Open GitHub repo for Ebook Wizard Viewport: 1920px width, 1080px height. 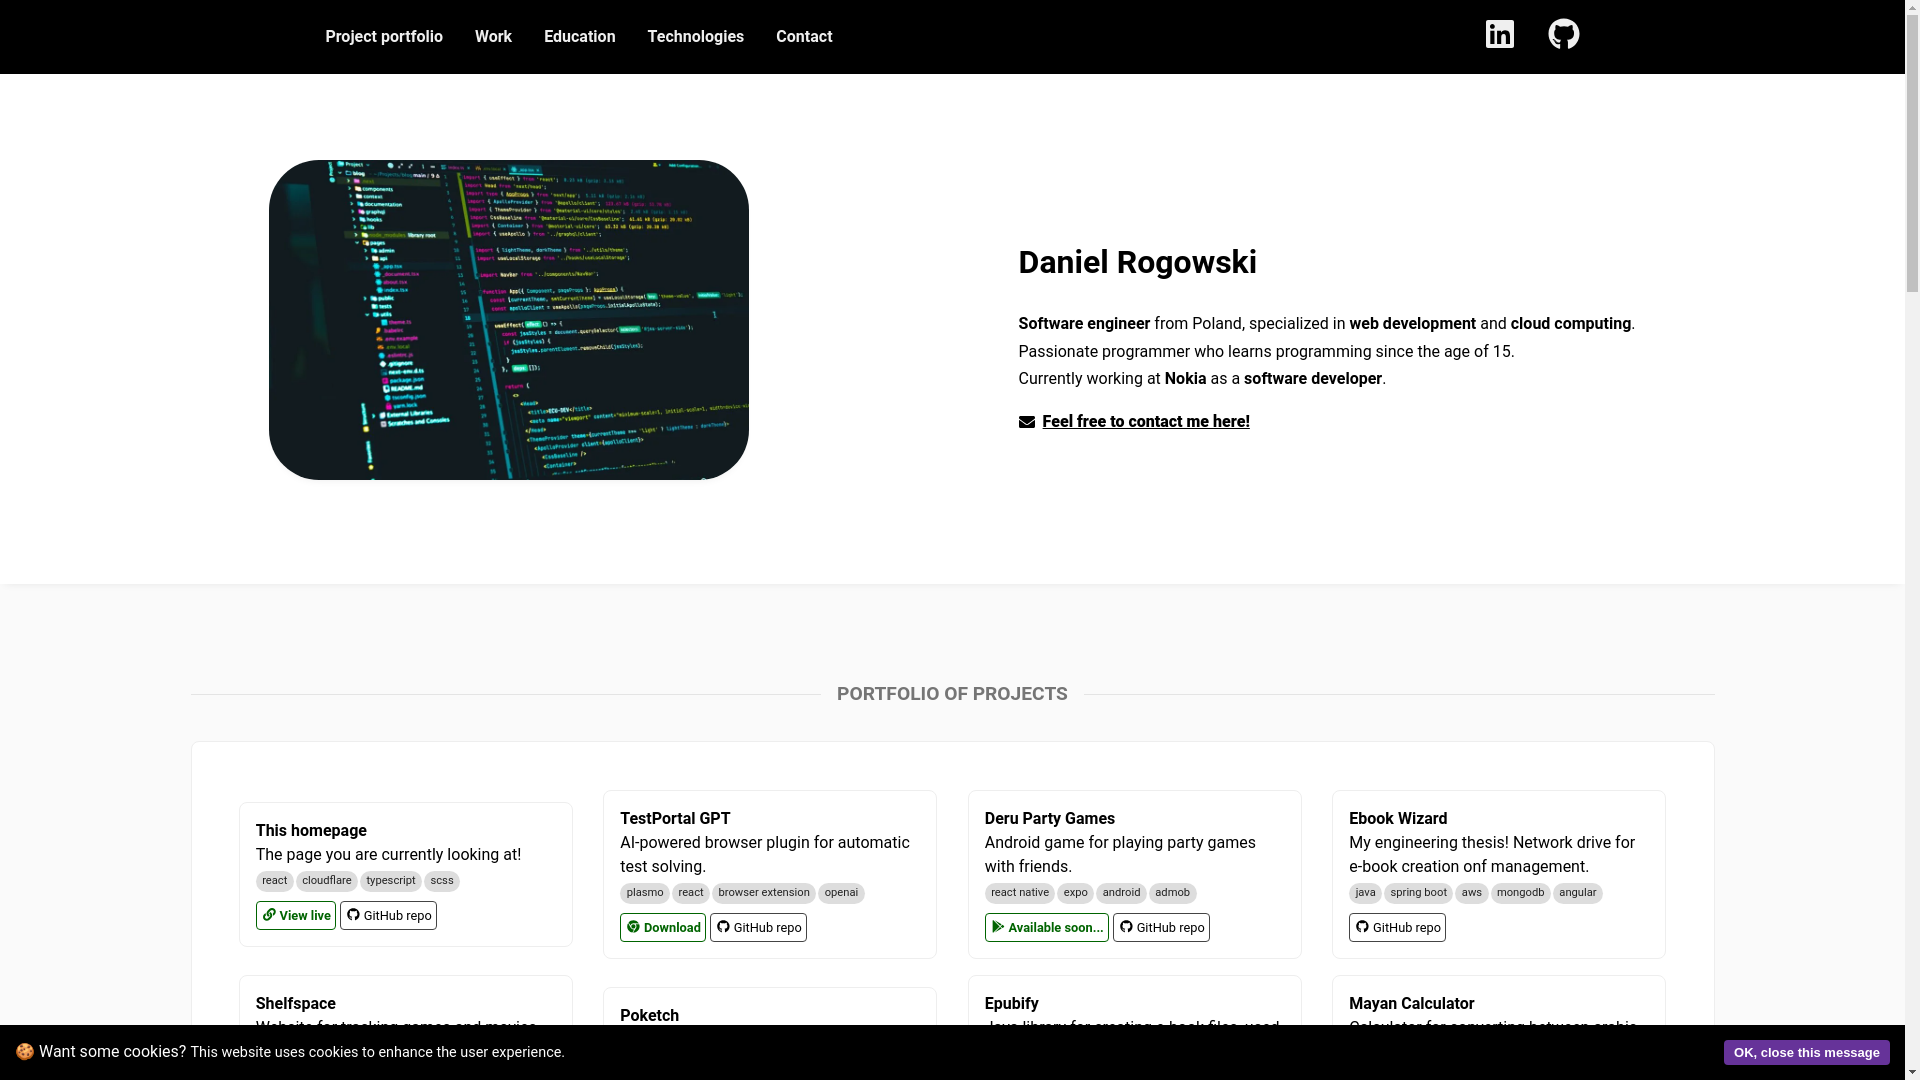[x=1397, y=928]
